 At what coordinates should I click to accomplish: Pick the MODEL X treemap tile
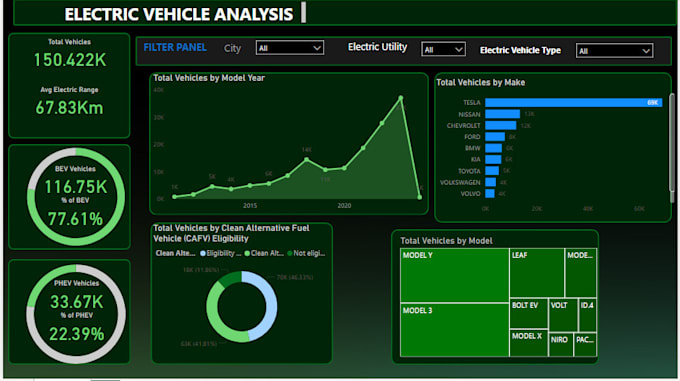pyautogui.click(x=529, y=343)
